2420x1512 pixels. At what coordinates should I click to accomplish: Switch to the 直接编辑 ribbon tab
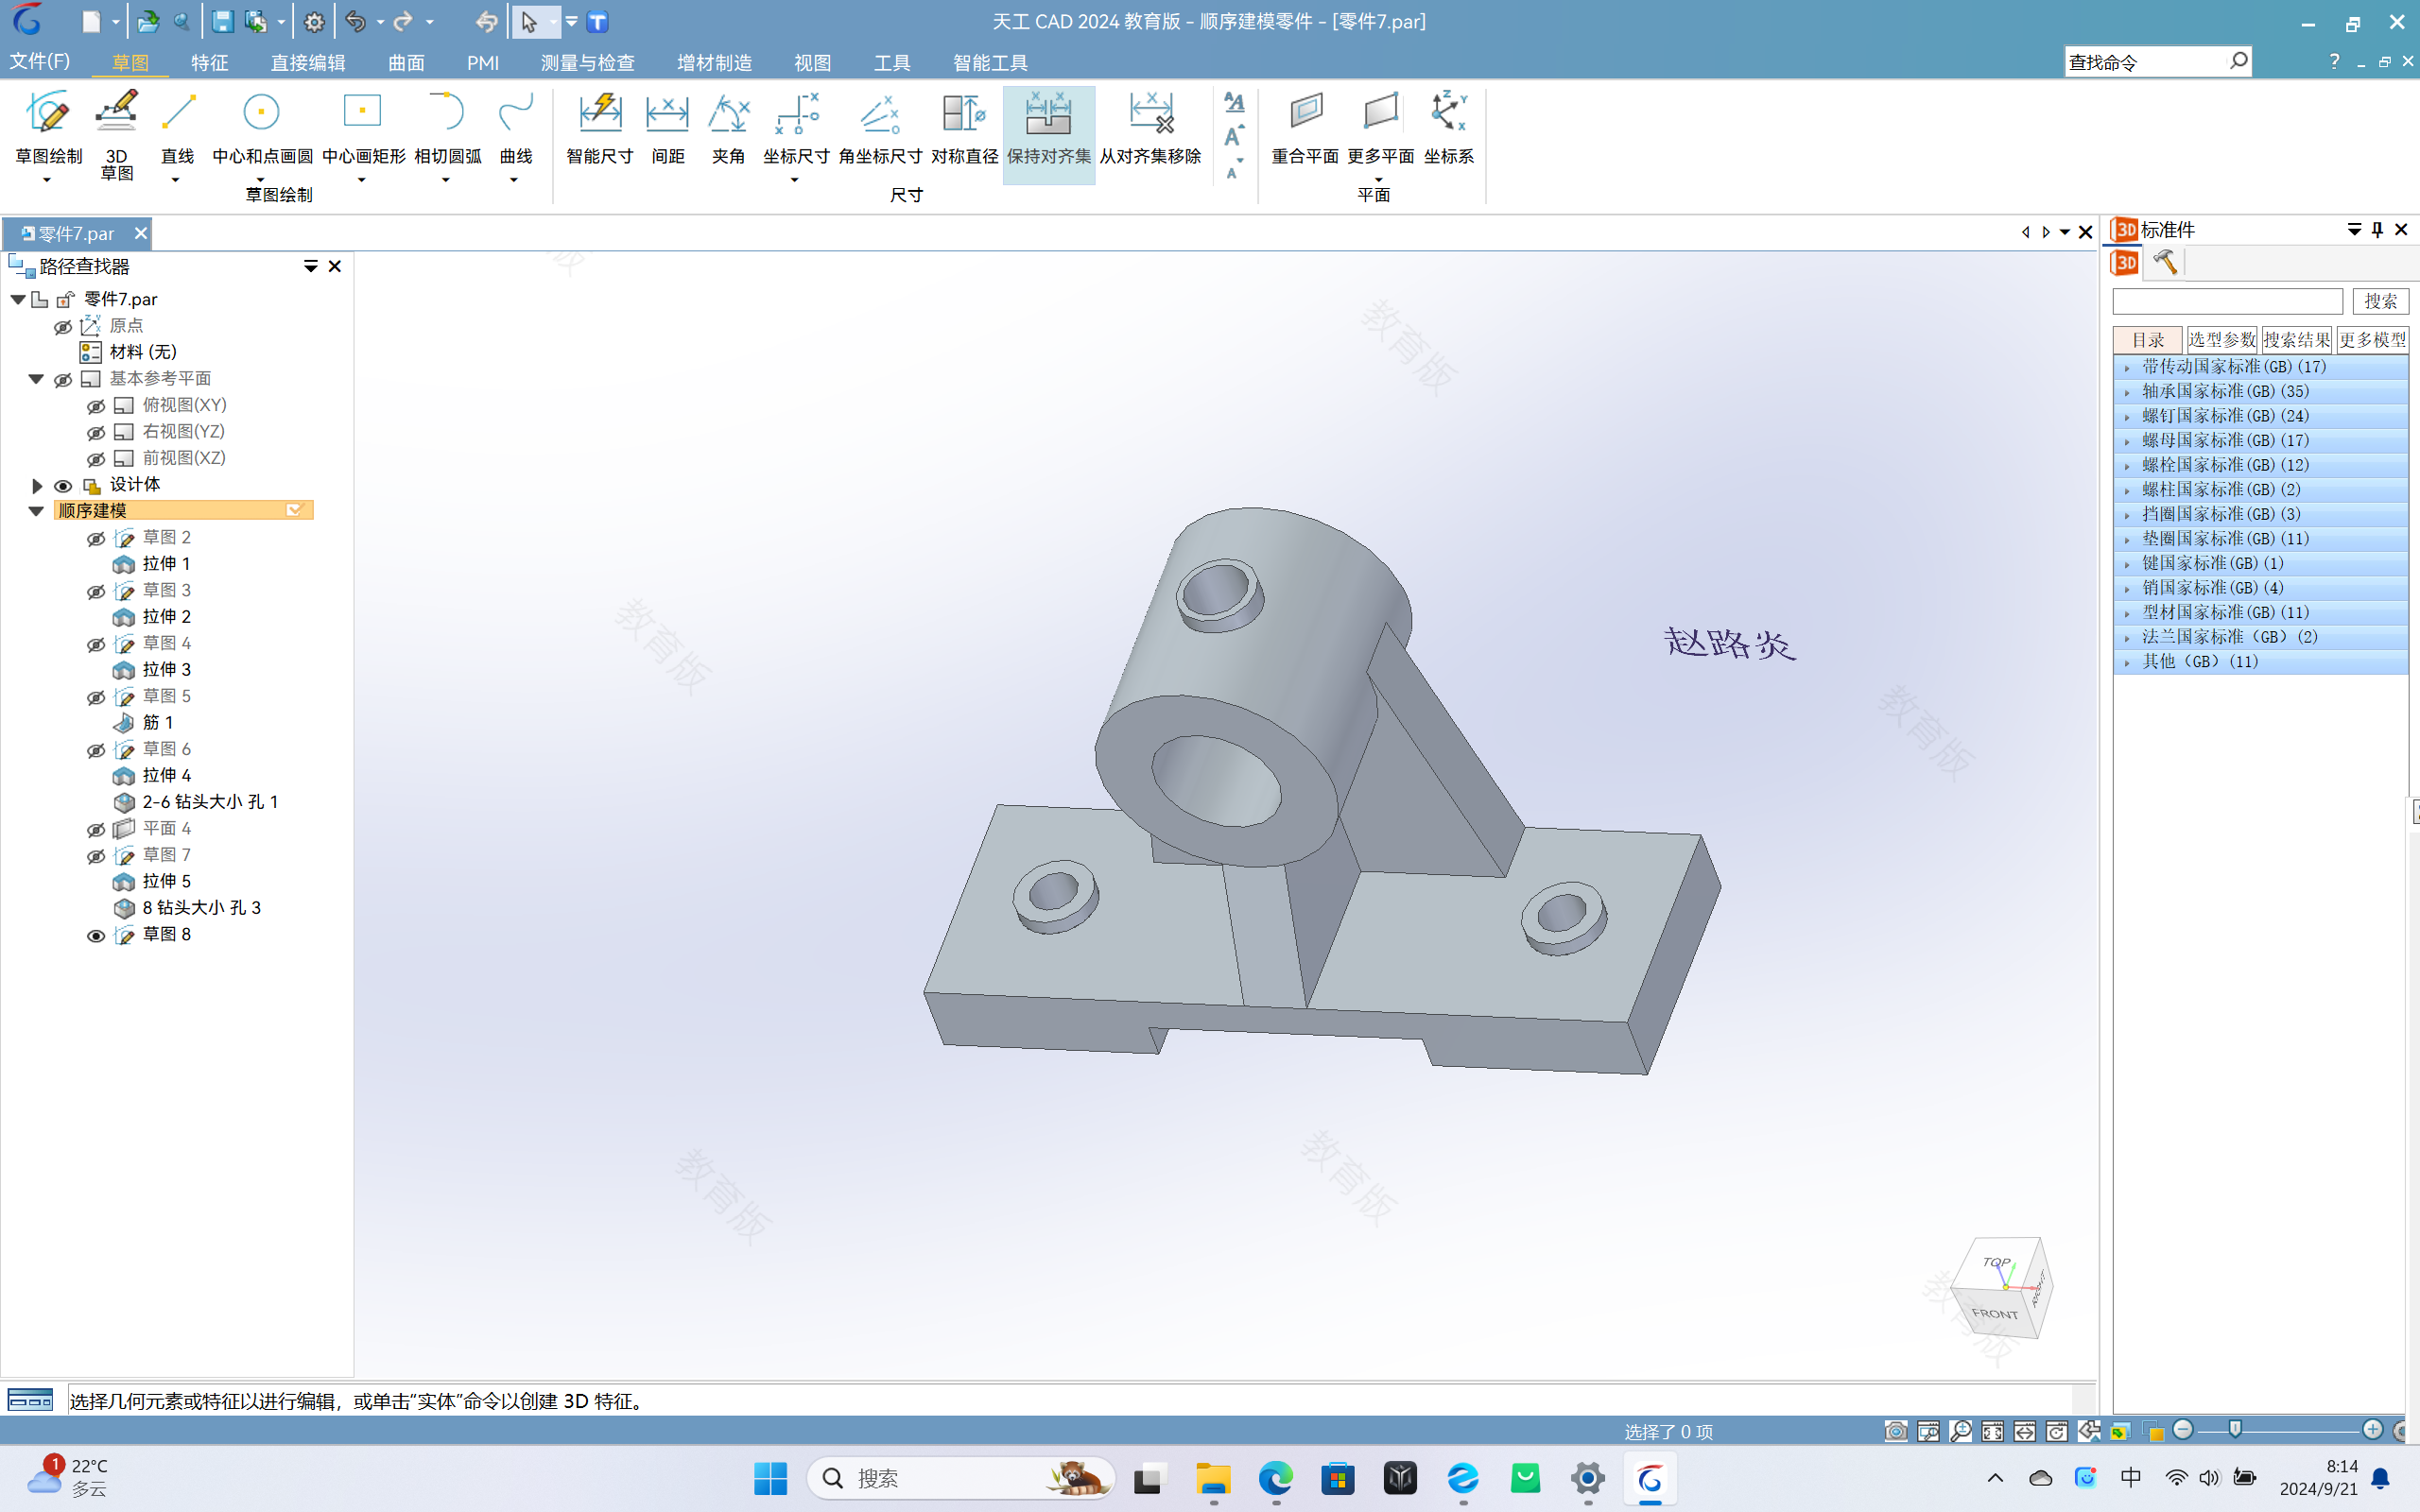point(308,62)
